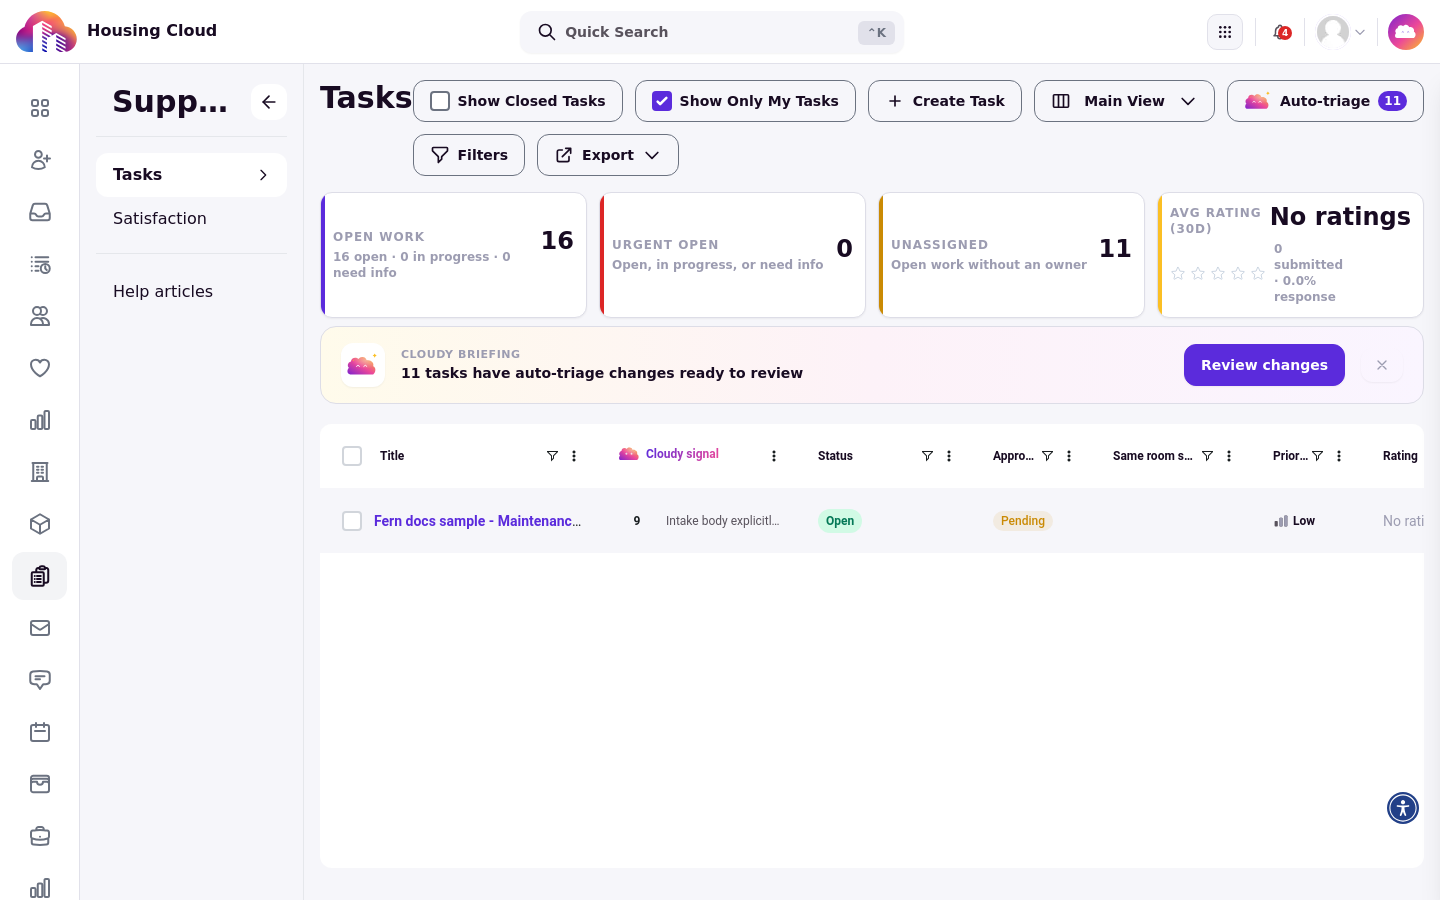Check the notifications bell with red badge
1440x900 pixels.
(x=1281, y=32)
